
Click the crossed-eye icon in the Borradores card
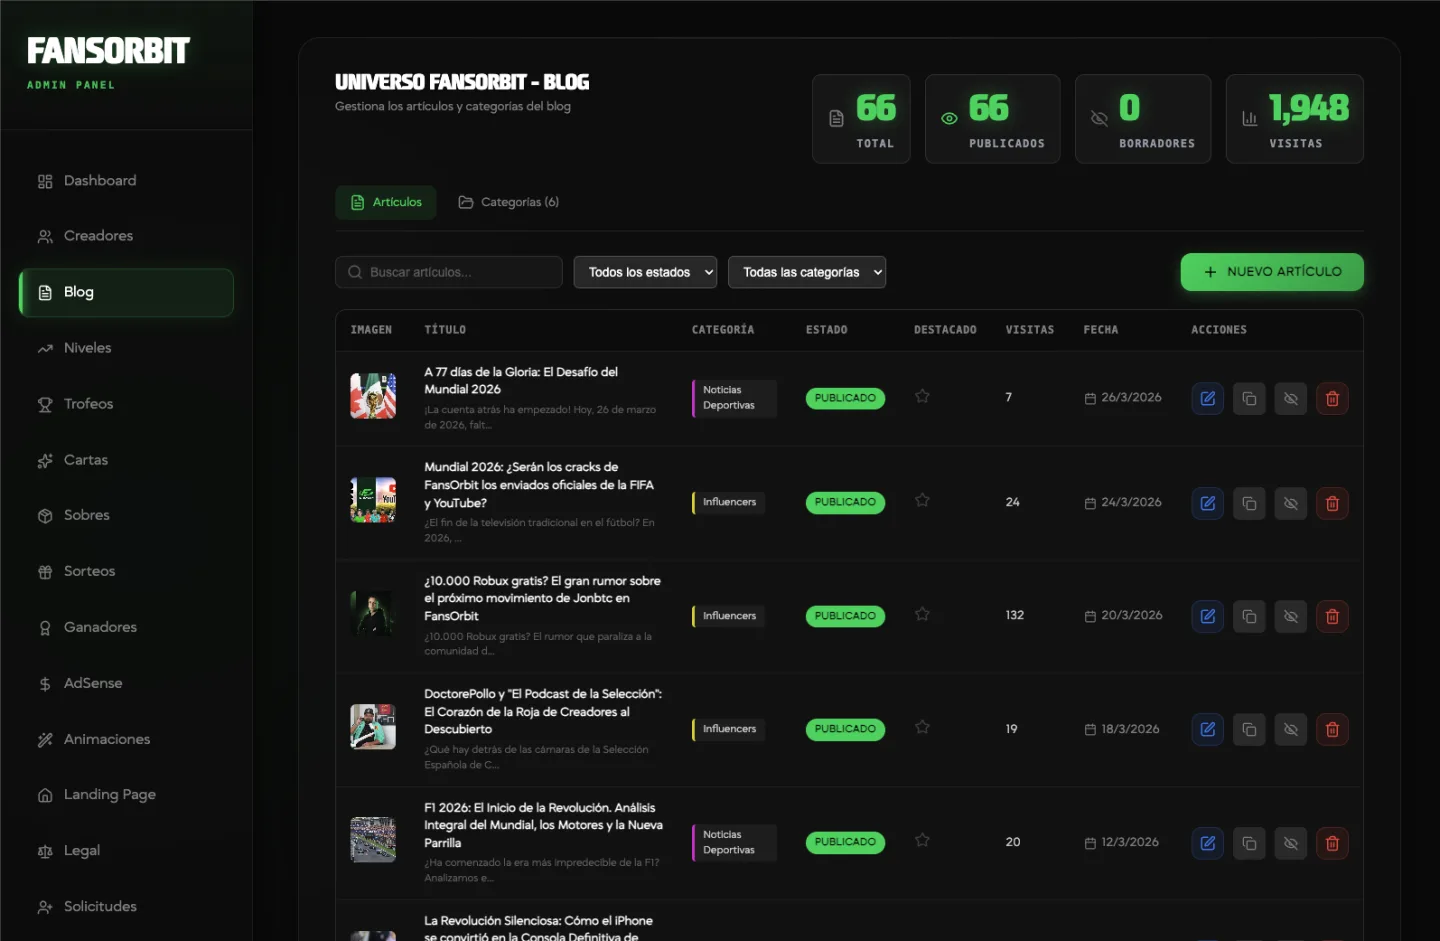1099,118
